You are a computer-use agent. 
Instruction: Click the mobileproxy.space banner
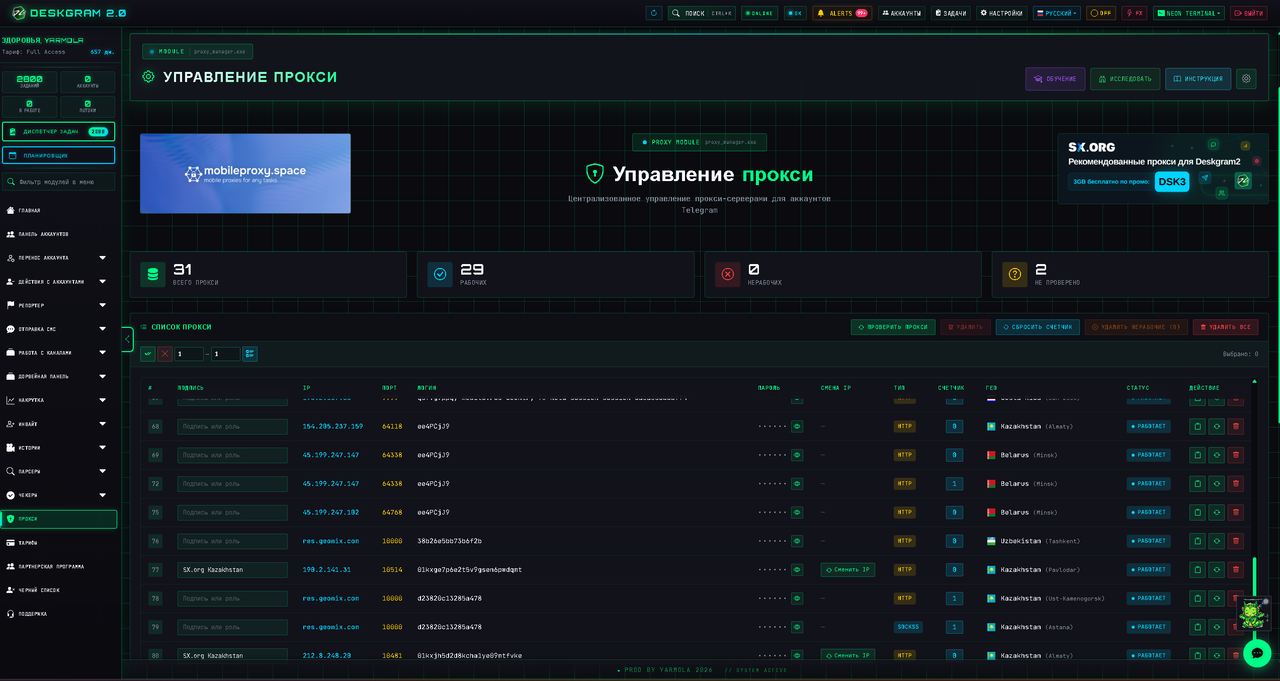click(245, 173)
